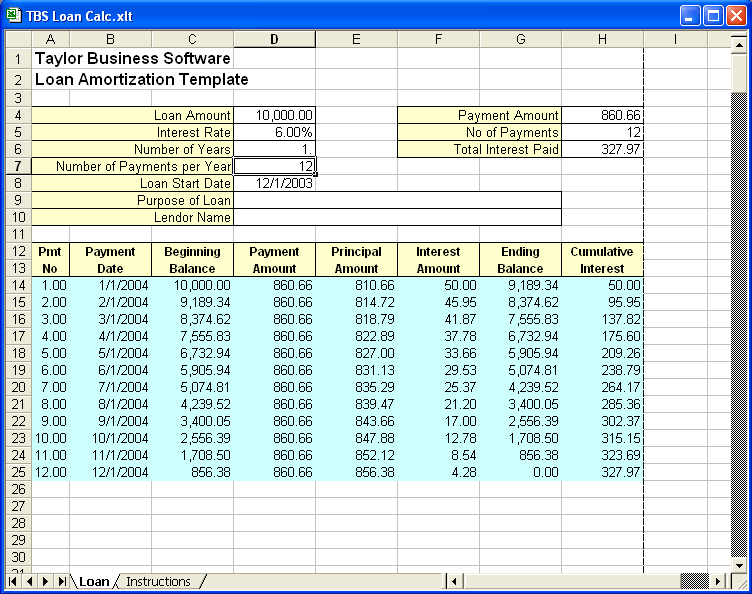Select the Loan sheet tab
Viewport: 752px width, 594px height.
pyautogui.click(x=94, y=581)
